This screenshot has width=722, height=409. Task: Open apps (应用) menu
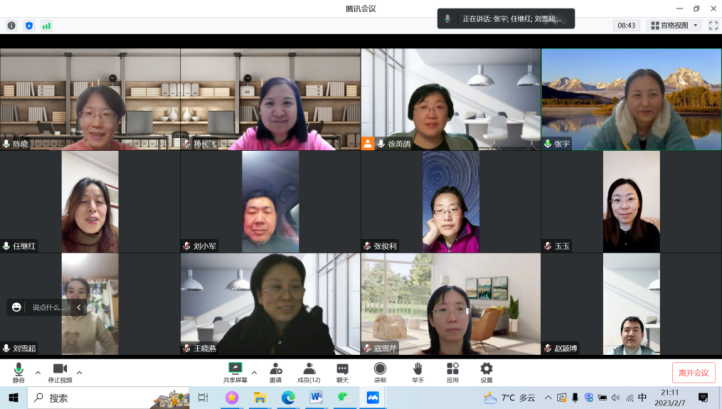453,373
